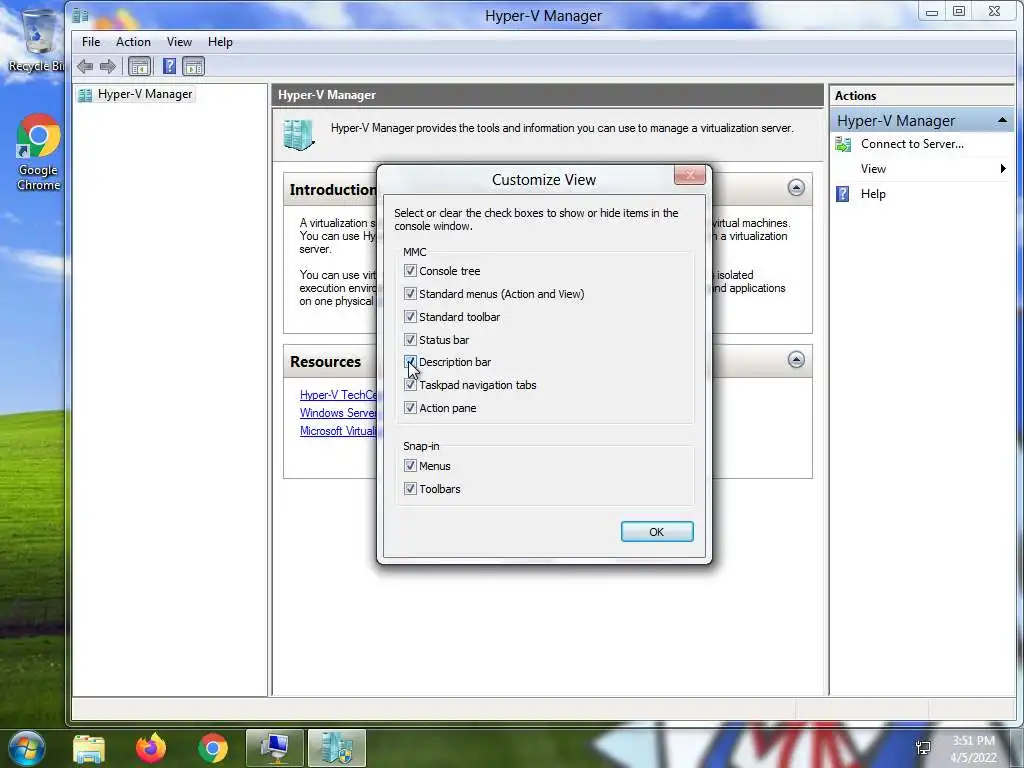
Task: Close the Customize View dialog
Action: pos(689,175)
